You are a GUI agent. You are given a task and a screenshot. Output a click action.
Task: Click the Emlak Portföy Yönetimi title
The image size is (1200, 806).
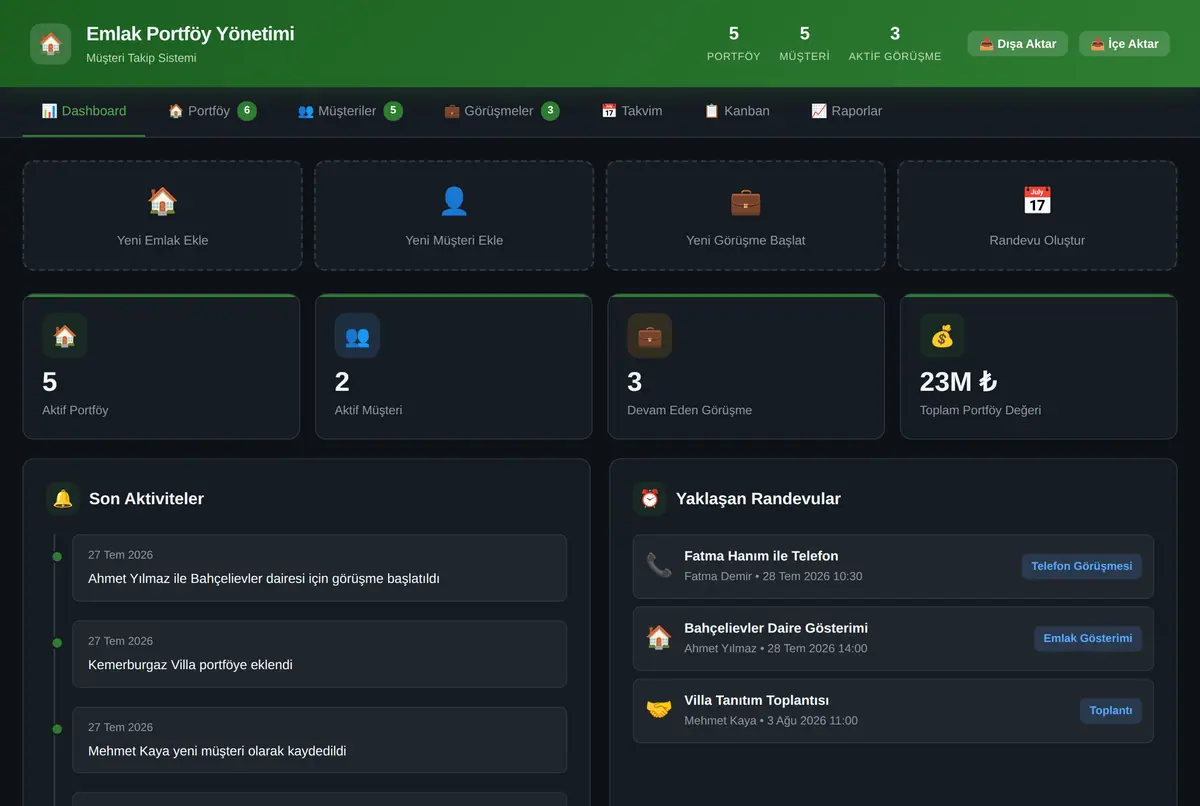point(190,34)
